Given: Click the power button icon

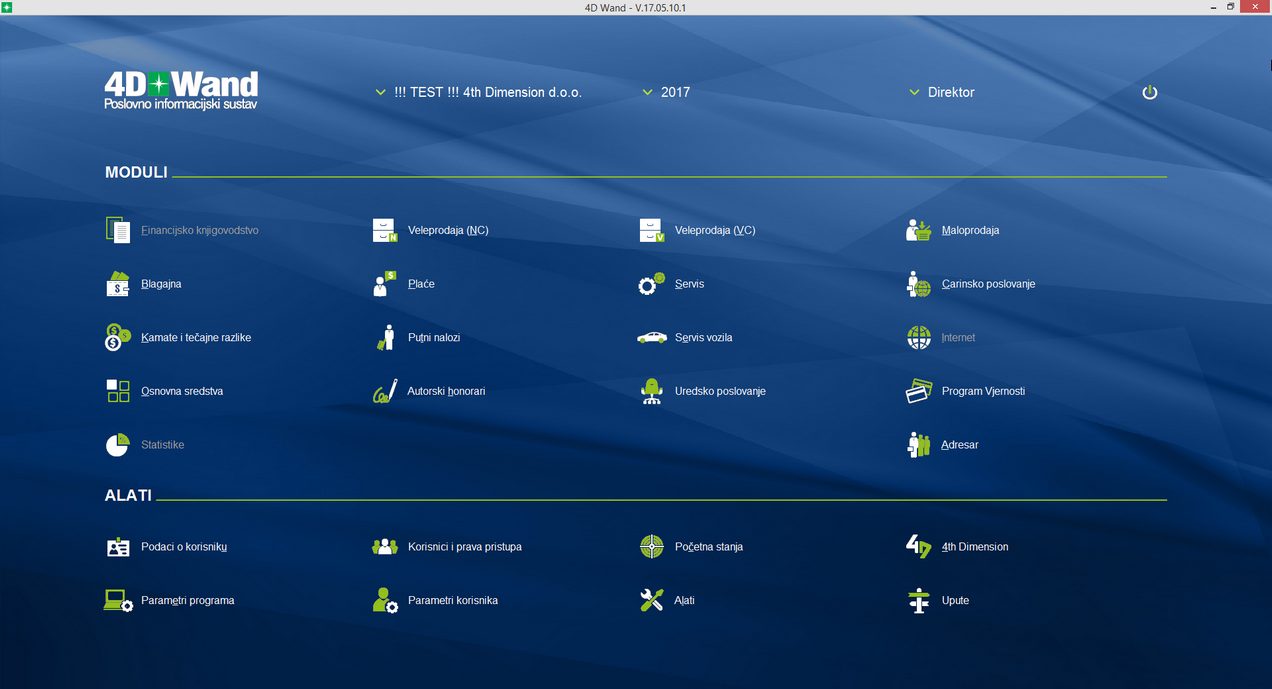Looking at the screenshot, I should [1150, 92].
